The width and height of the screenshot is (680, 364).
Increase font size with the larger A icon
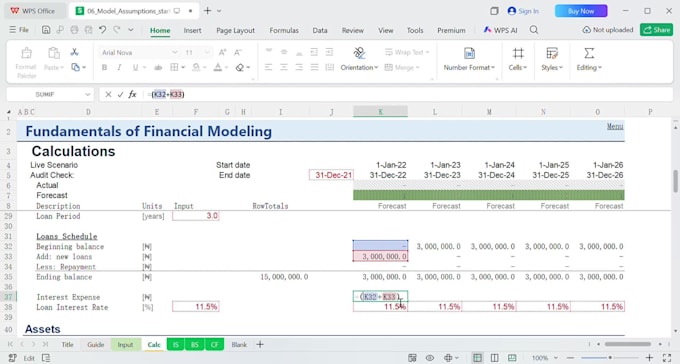(x=222, y=52)
